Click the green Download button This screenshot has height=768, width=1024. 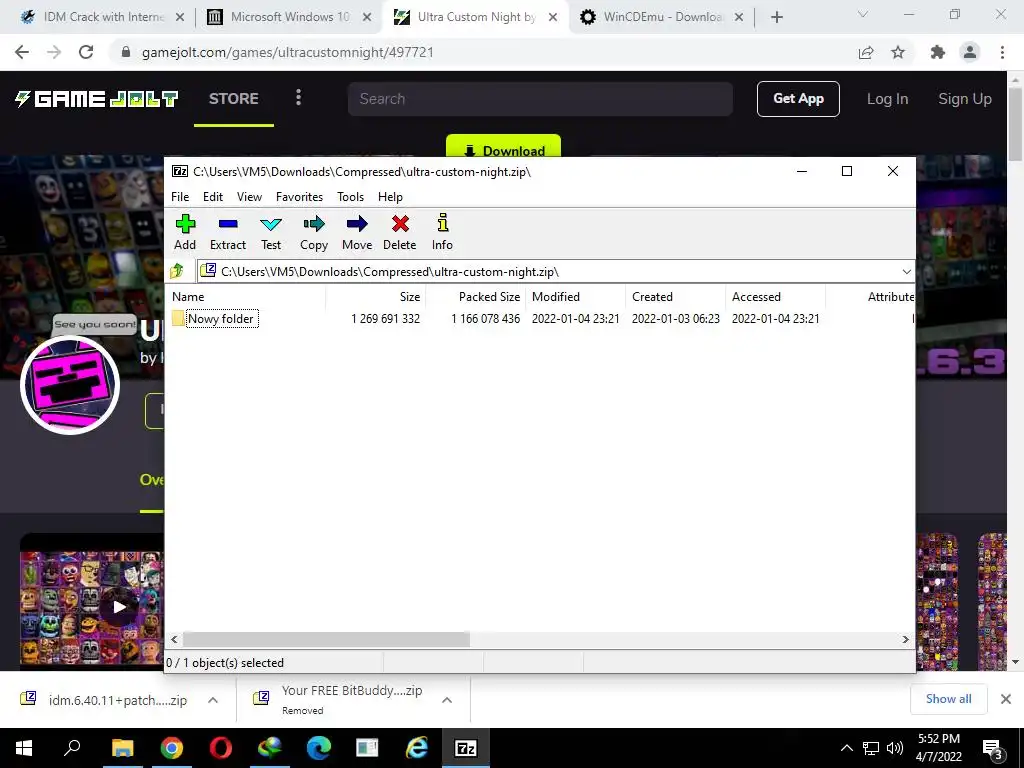click(503, 146)
